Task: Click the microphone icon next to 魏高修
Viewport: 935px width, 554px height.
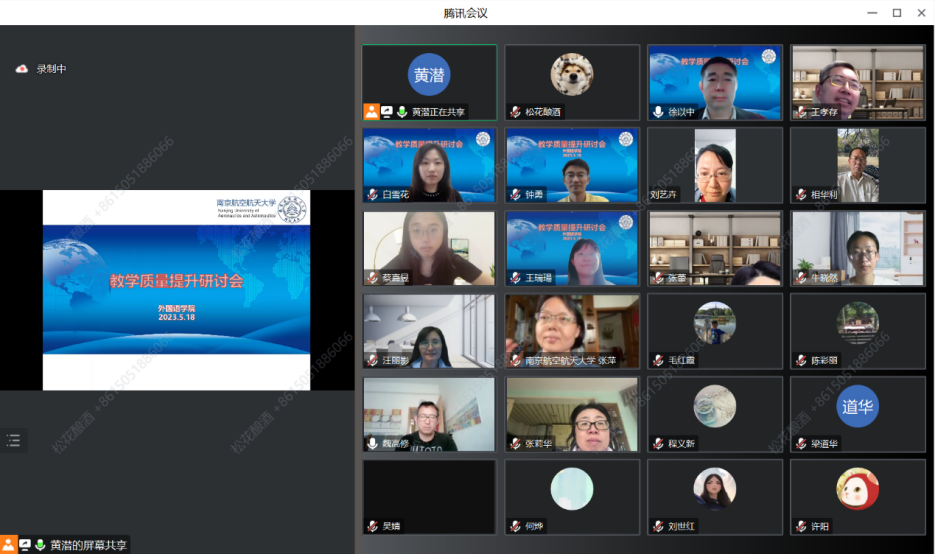Action: tap(373, 443)
